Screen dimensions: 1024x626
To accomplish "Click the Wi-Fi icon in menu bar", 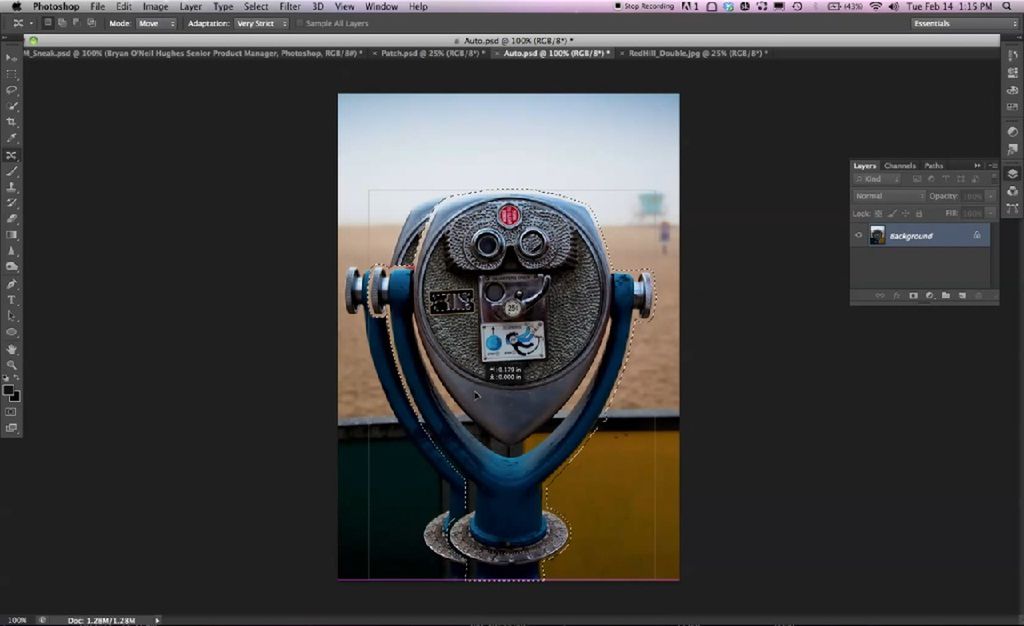I will click(876, 7).
